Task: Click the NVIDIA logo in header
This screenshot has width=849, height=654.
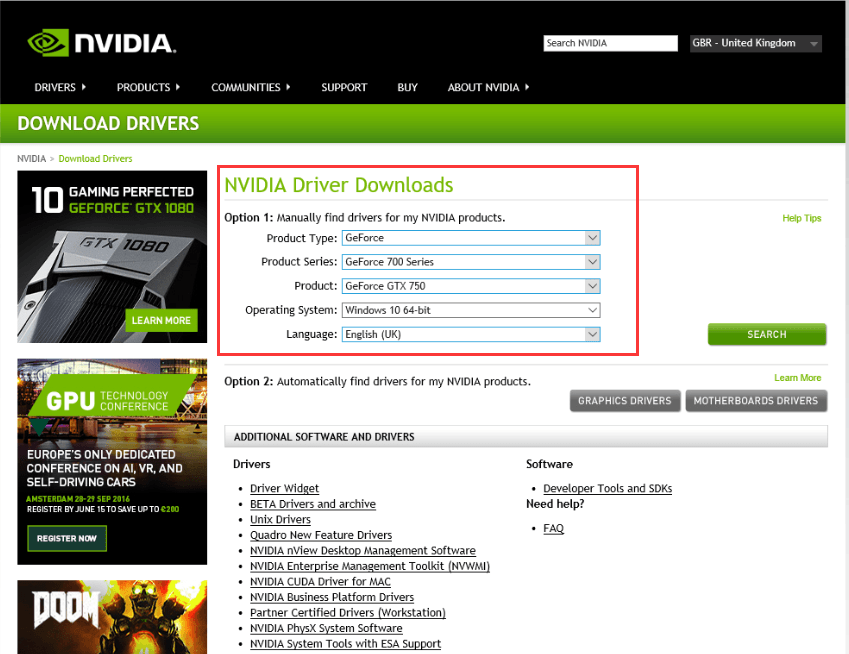Action: pos(102,43)
